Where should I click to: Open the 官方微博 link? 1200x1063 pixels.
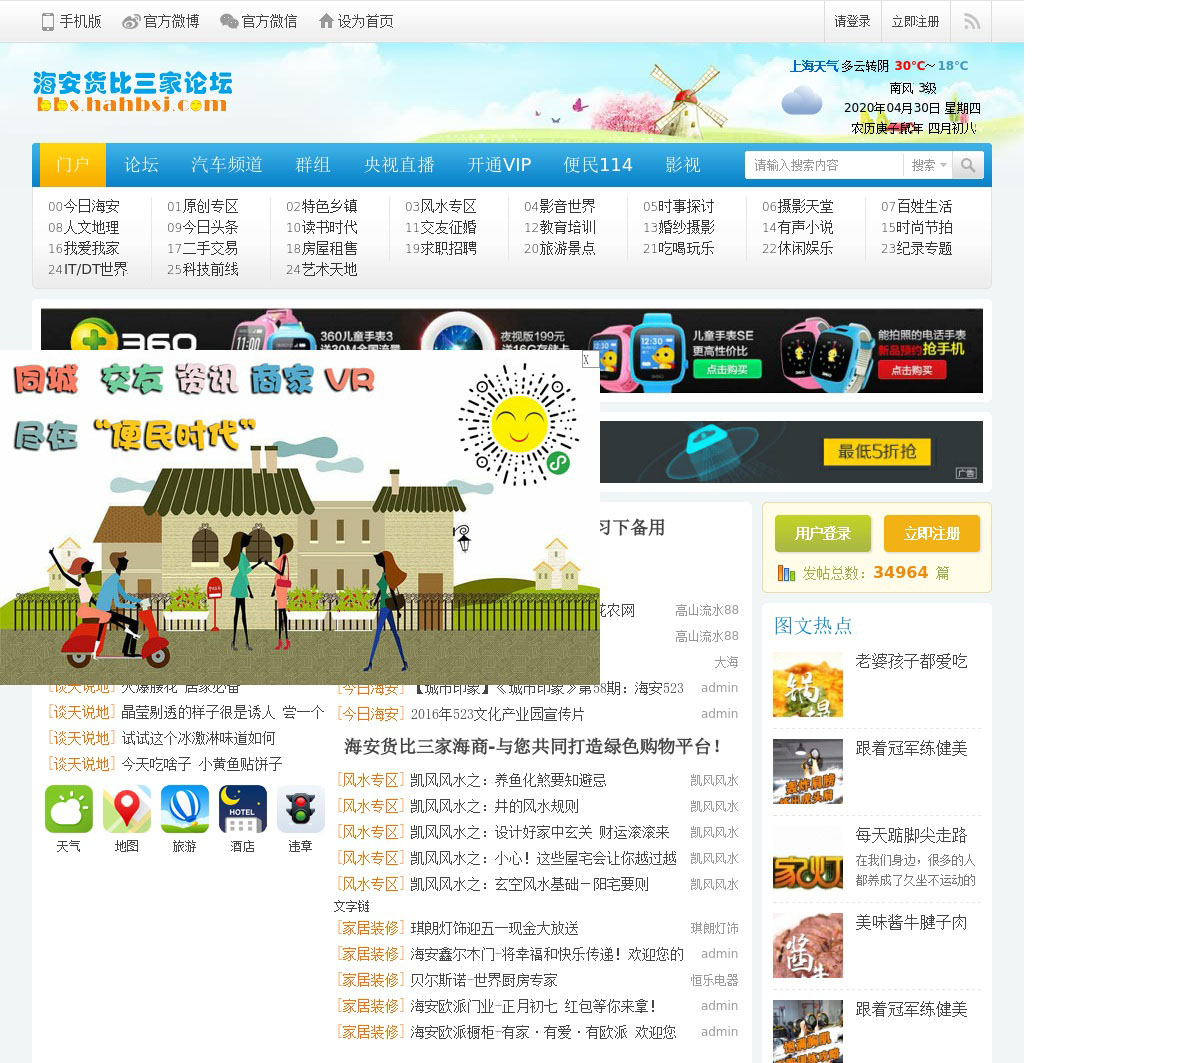tap(160, 21)
